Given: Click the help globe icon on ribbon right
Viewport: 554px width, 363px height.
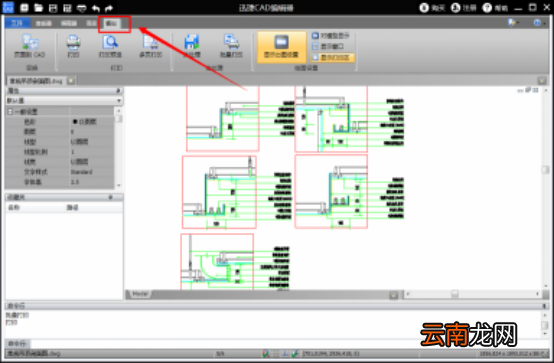Looking at the screenshot, I should [x=537, y=23].
